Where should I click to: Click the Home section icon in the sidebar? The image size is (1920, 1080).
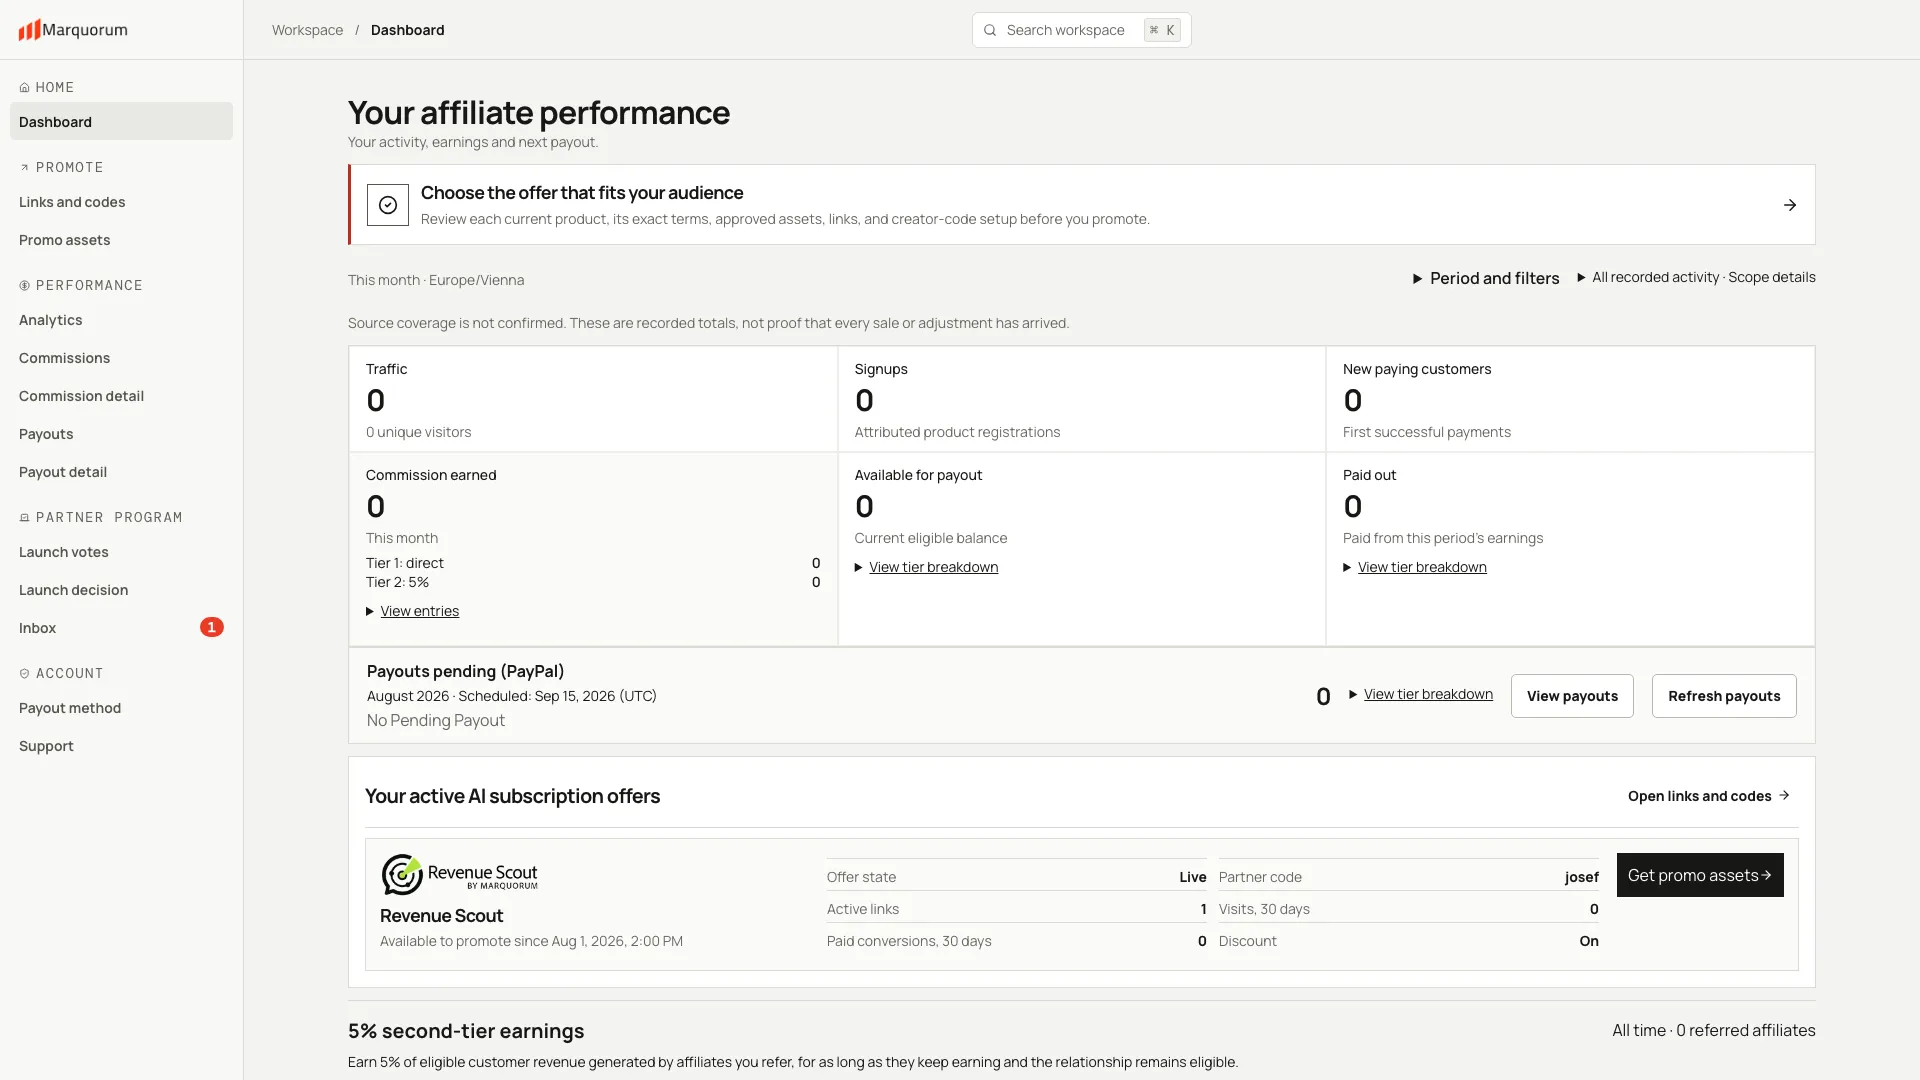point(24,88)
